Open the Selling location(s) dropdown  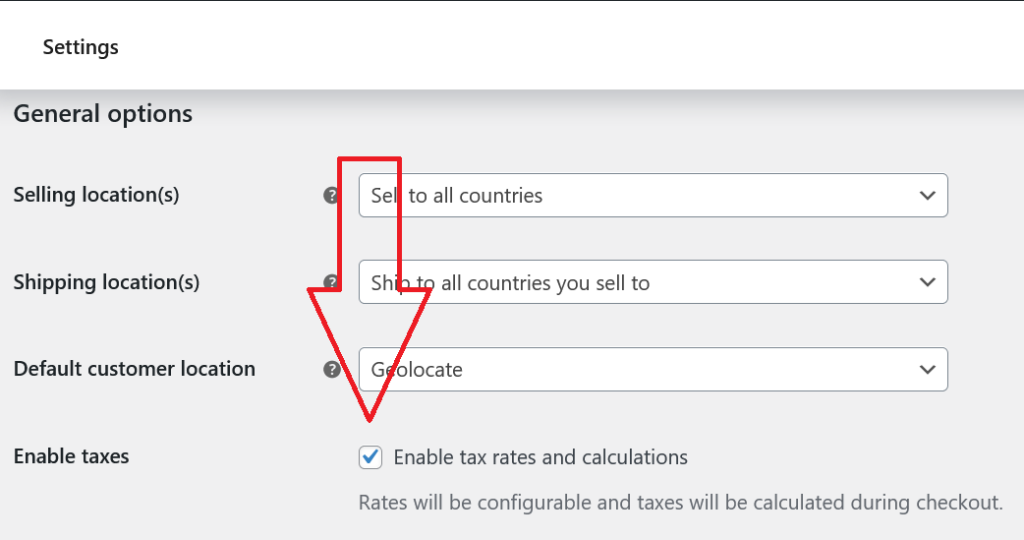coord(652,196)
